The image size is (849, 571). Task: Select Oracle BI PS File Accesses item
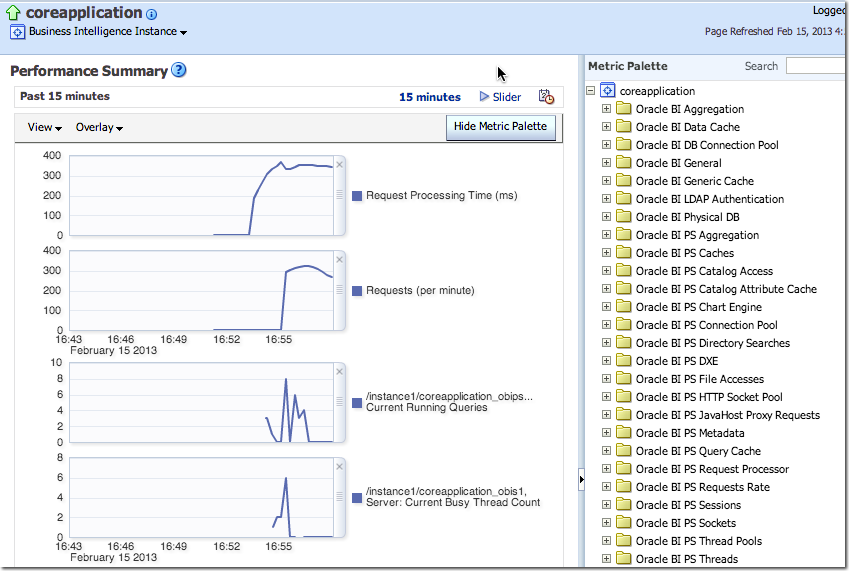700,379
